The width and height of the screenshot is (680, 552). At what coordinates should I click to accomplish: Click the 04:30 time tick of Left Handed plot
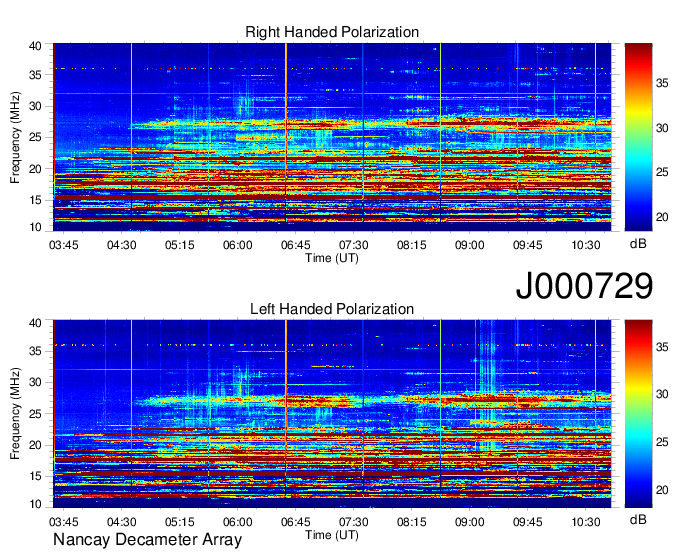click(x=121, y=522)
